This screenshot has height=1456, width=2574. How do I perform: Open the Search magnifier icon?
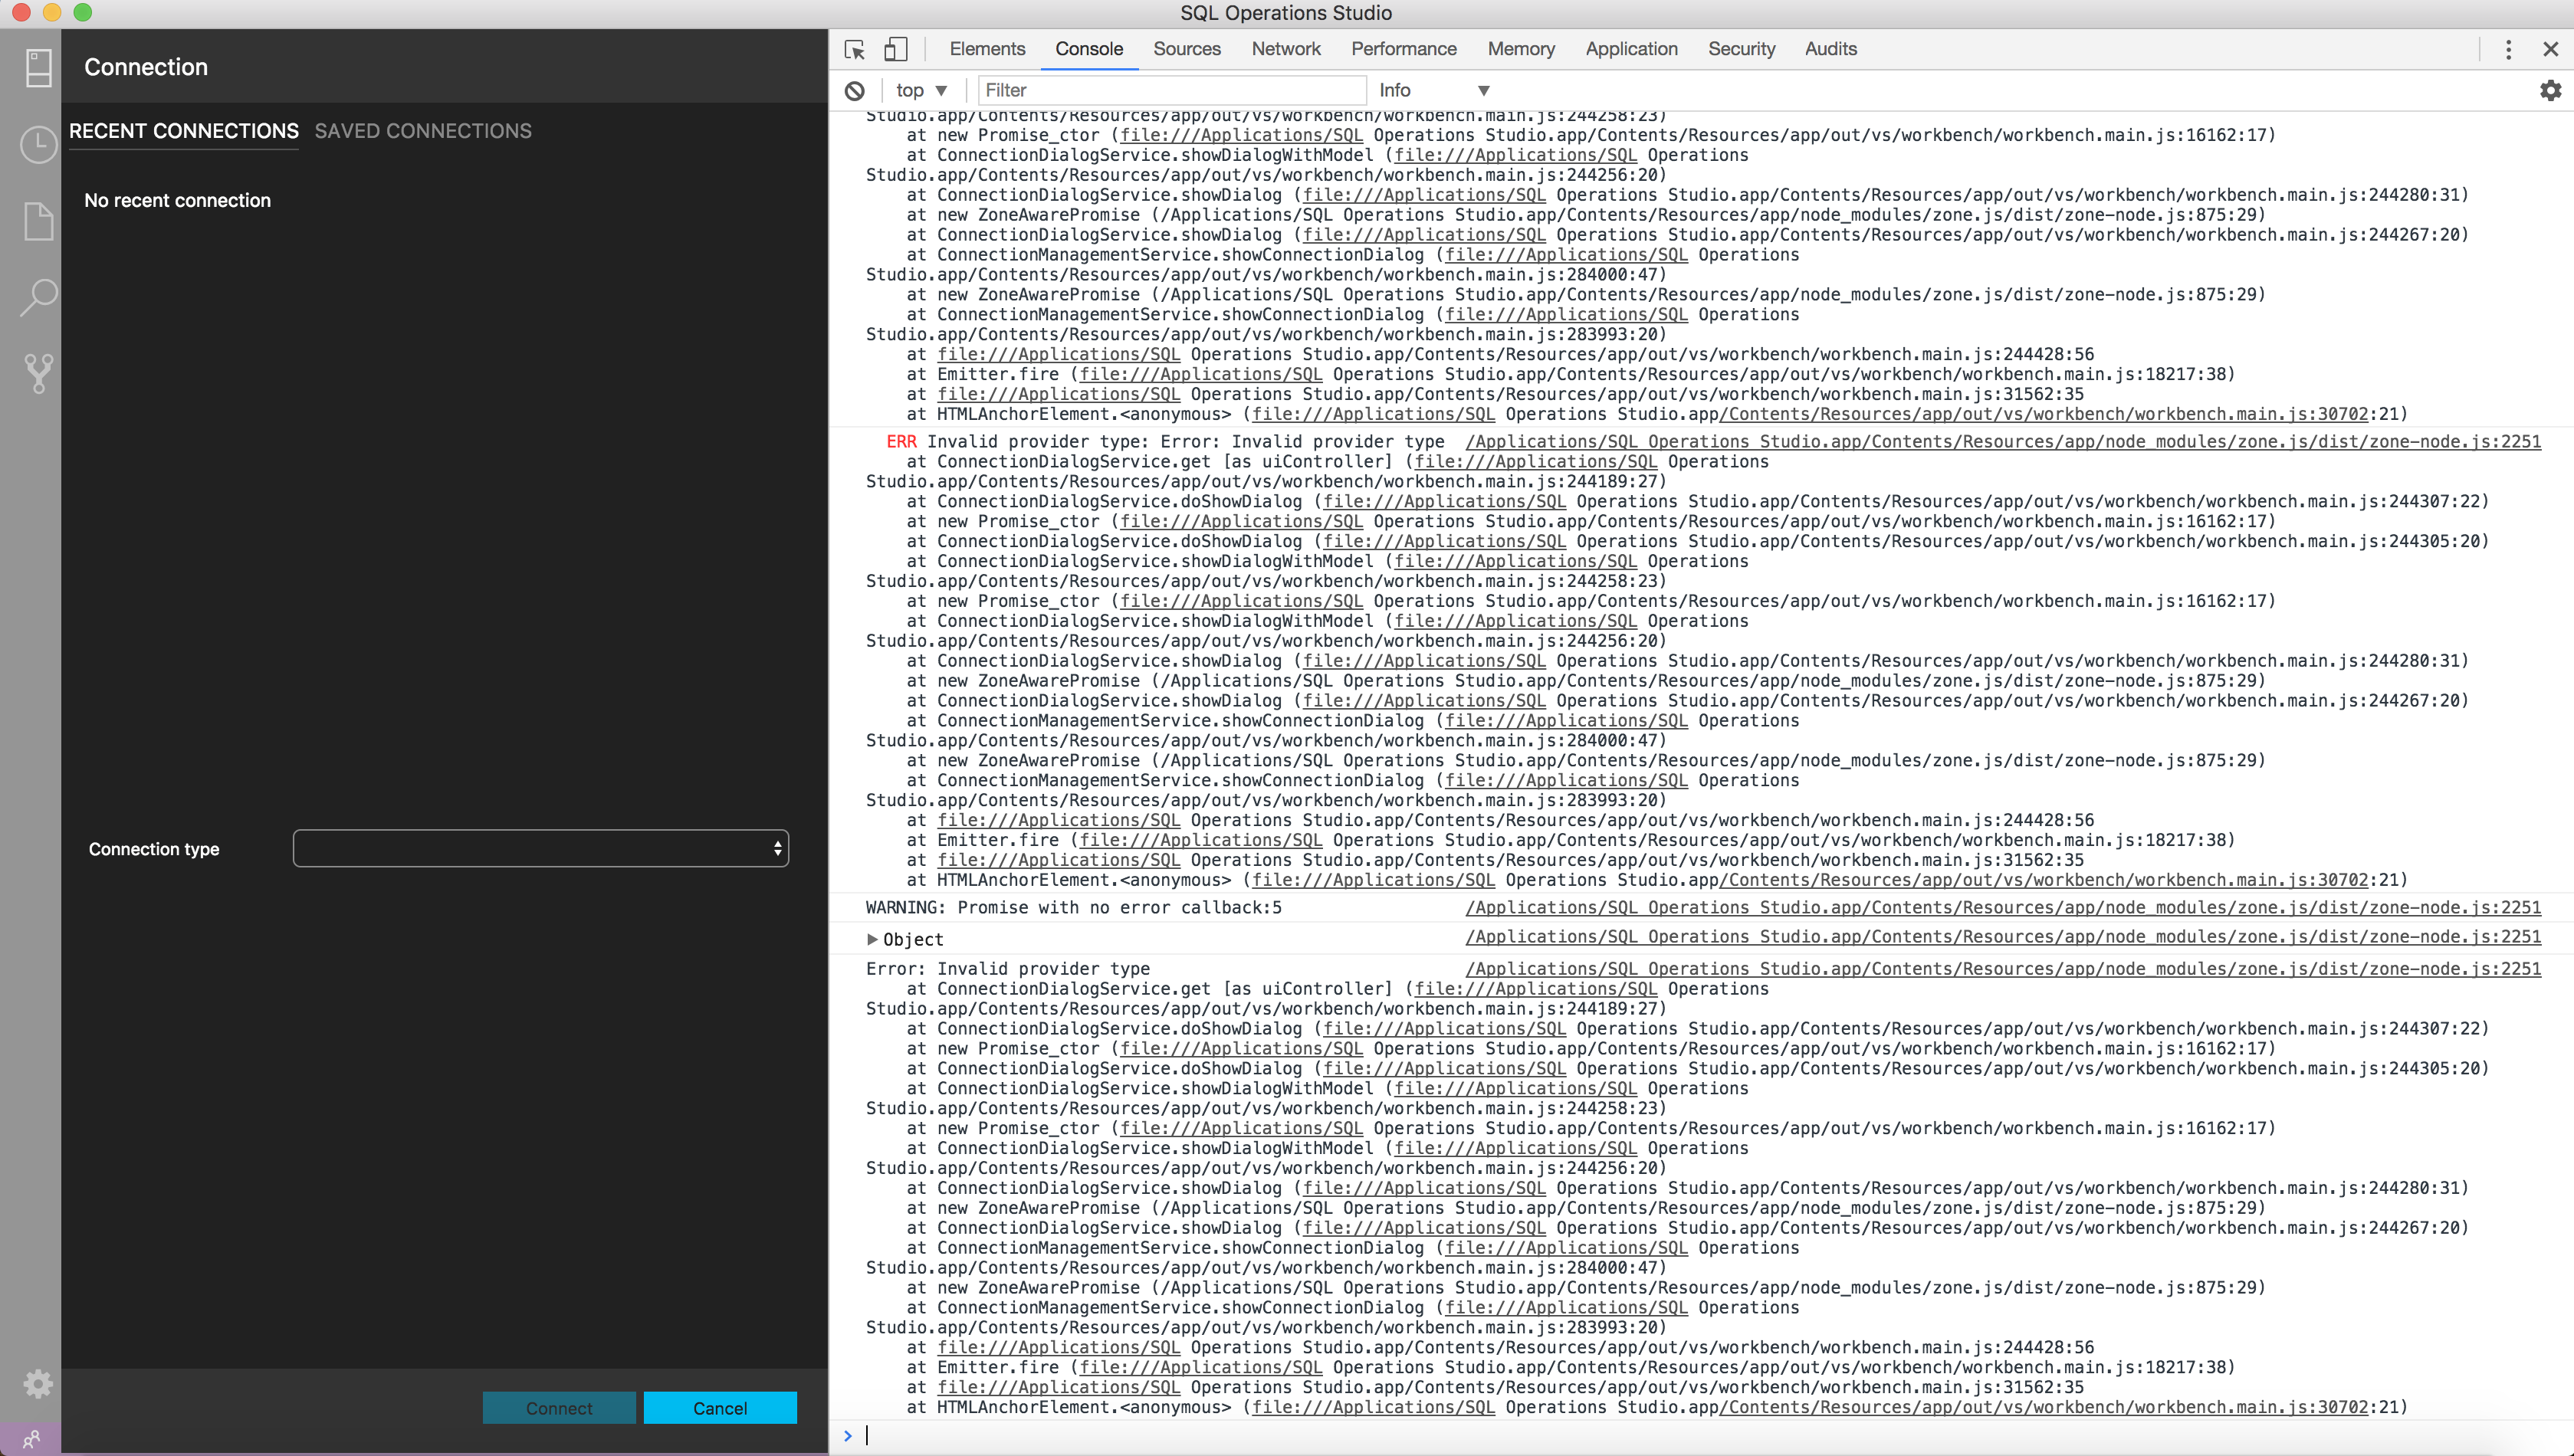coord(38,297)
